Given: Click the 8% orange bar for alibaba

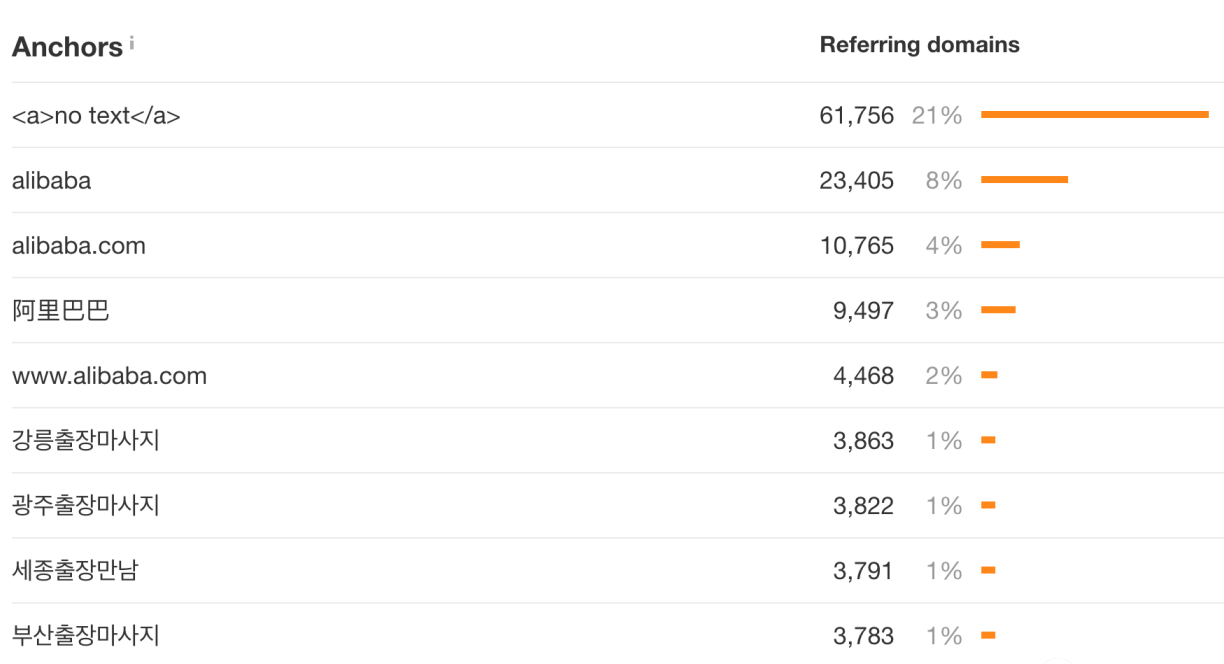Looking at the screenshot, I should [x=1024, y=180].
